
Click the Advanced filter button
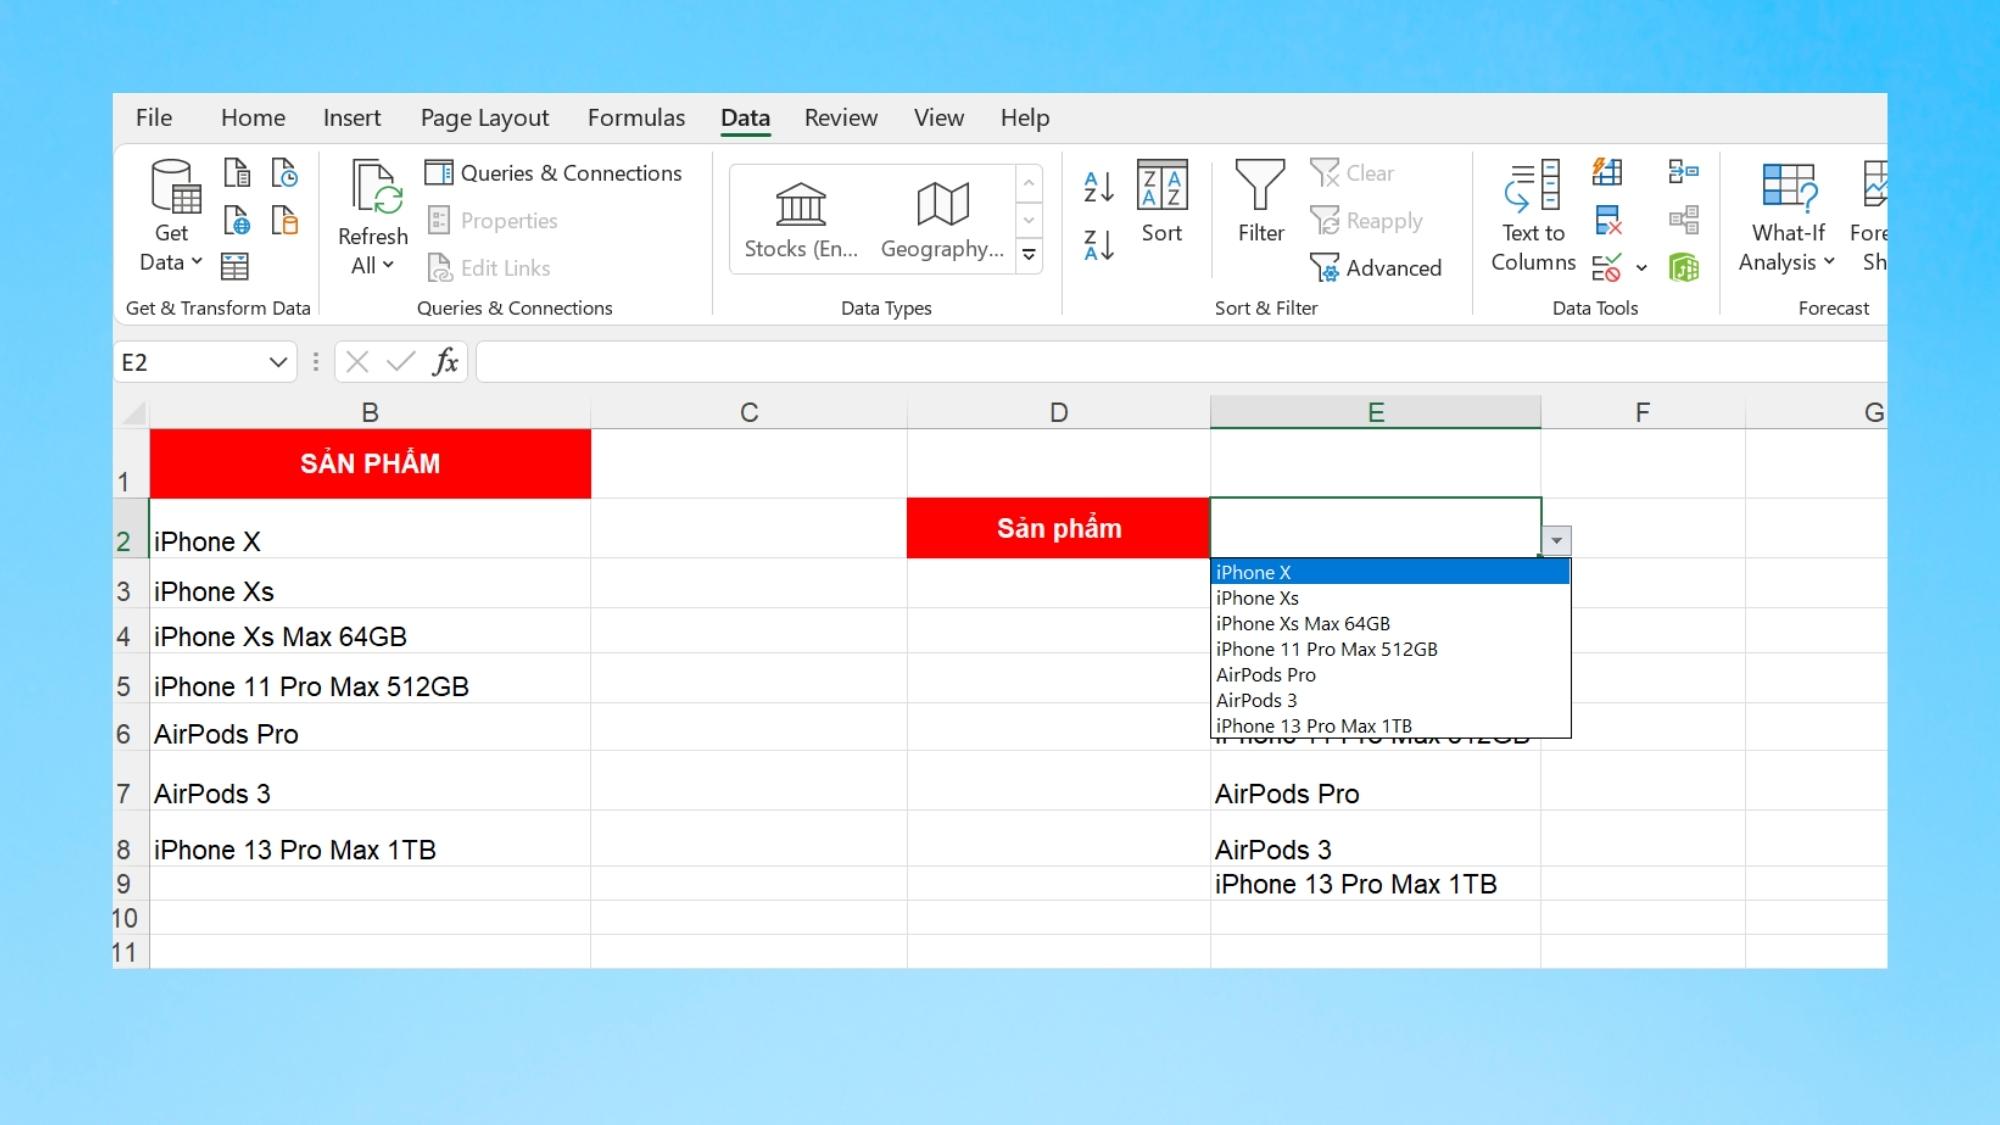1377,268
